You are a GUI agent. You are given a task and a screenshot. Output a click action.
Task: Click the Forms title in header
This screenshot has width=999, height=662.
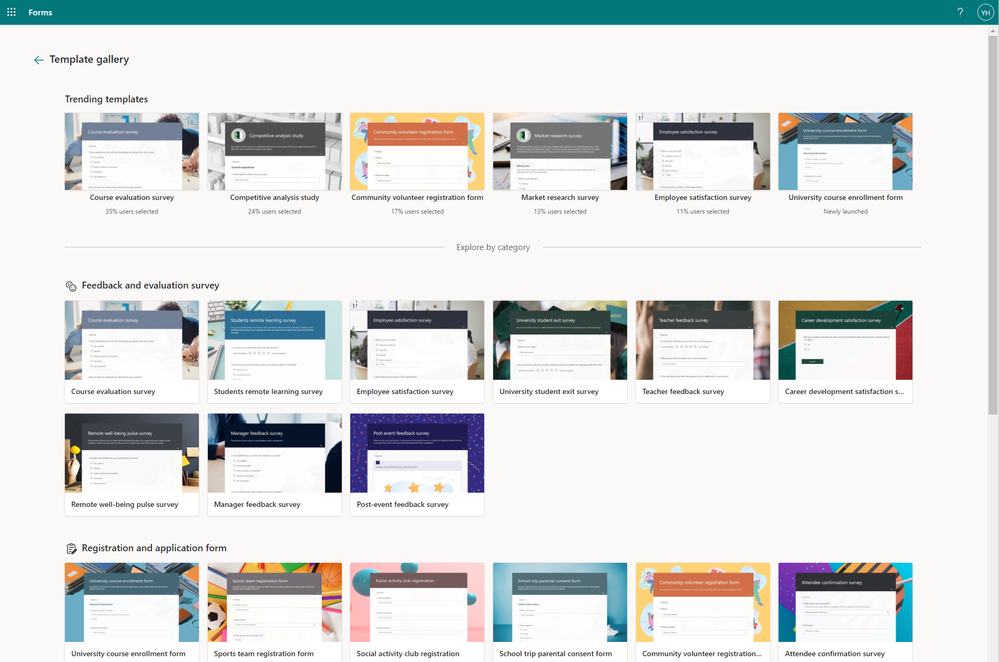40,12
